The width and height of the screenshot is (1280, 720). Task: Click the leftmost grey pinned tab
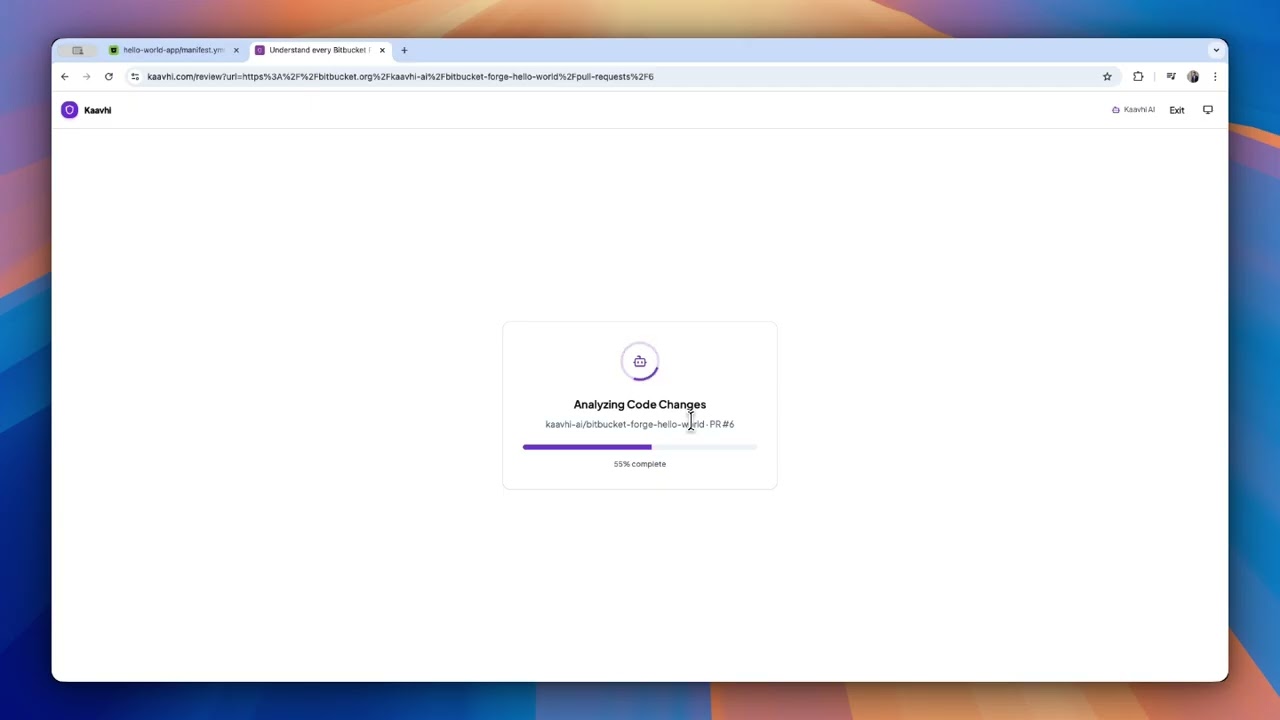point(77,50)
